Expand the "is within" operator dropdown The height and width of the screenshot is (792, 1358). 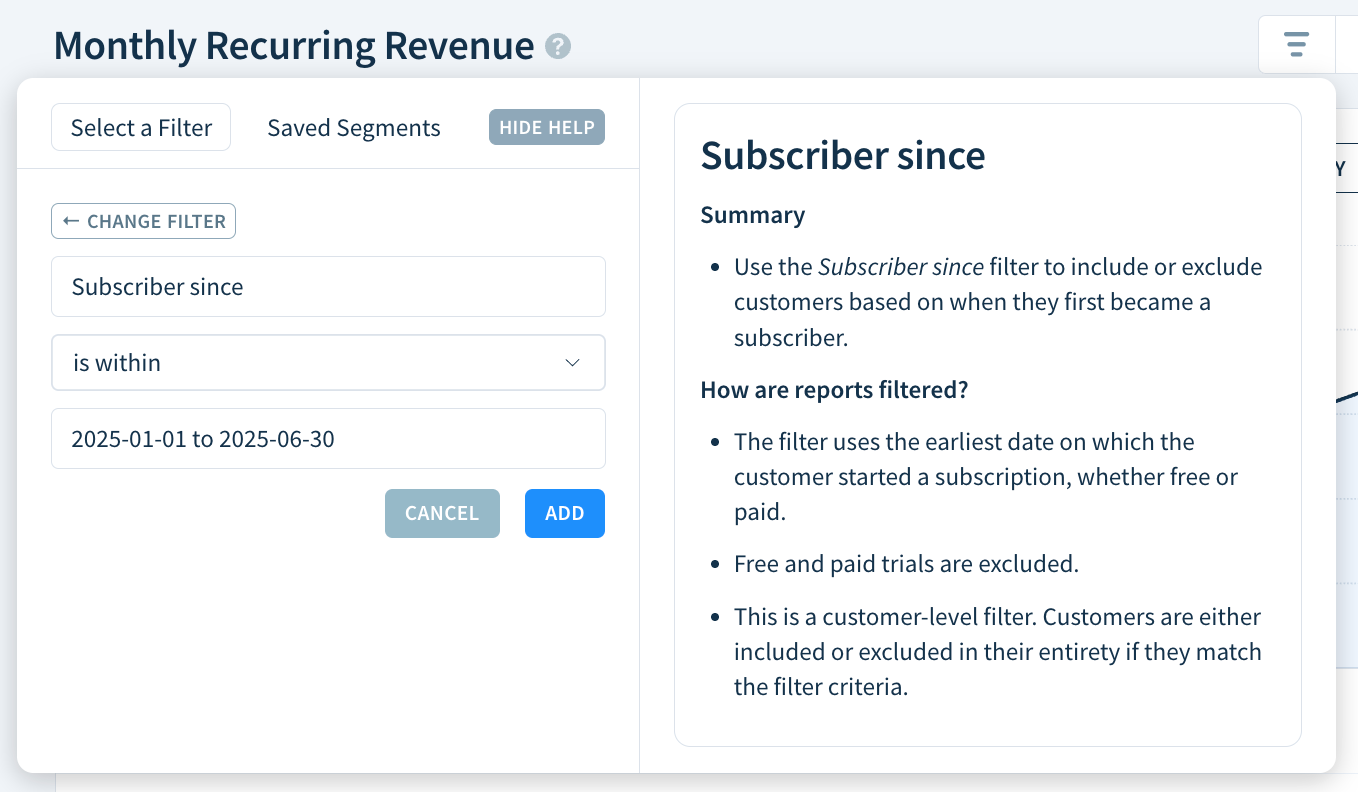pyautogui.click(x=328, y=362)
